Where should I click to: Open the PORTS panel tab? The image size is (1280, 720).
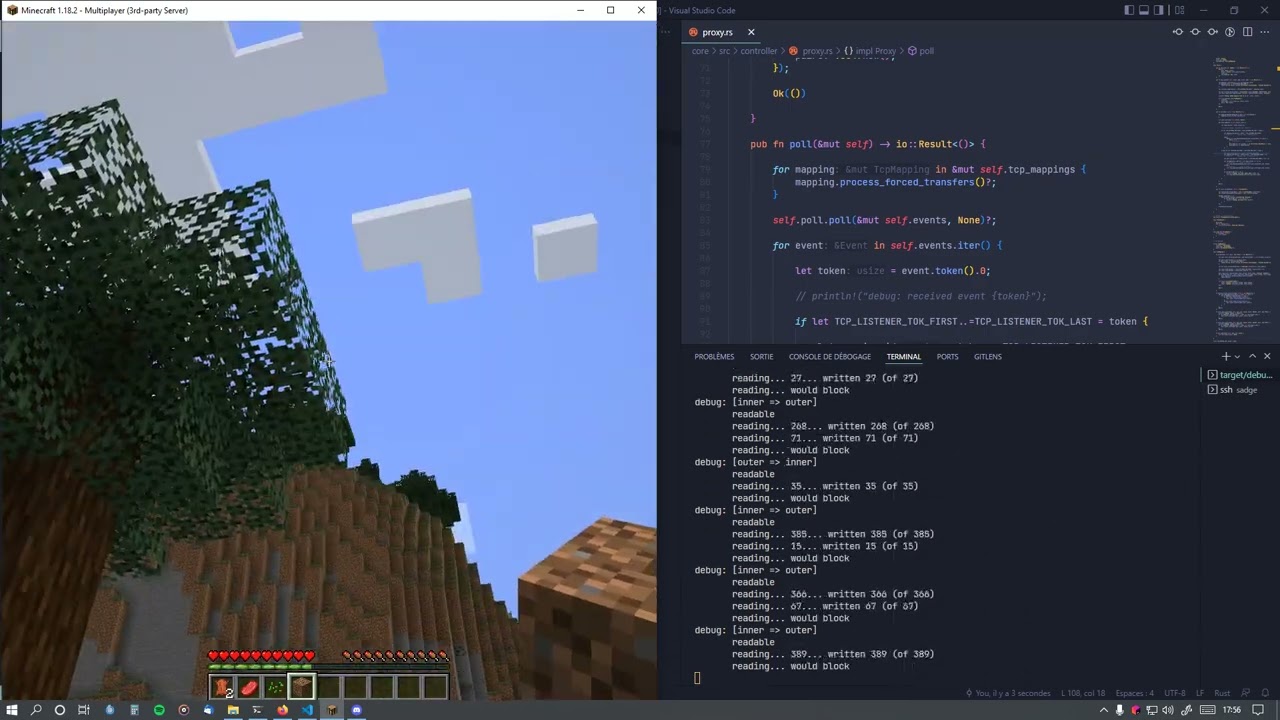point(947,357)
